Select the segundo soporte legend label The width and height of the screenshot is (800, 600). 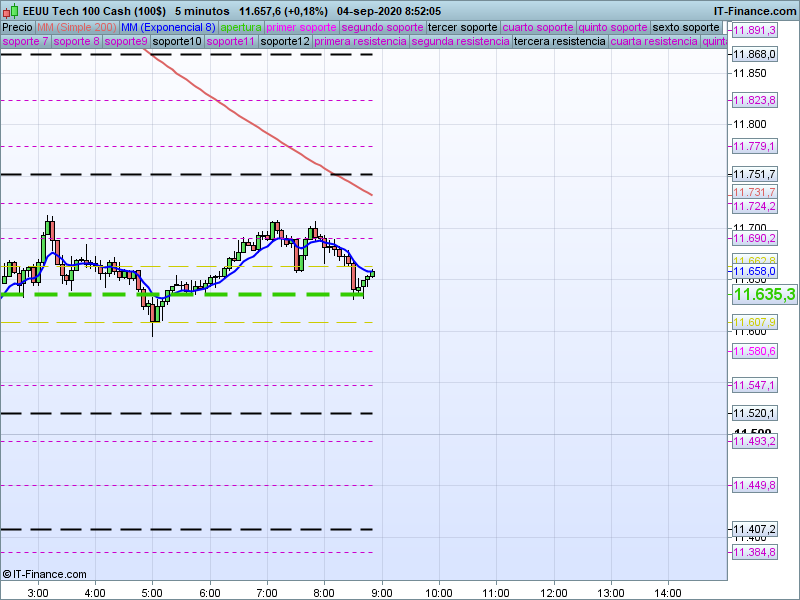(x=383, y=27)
